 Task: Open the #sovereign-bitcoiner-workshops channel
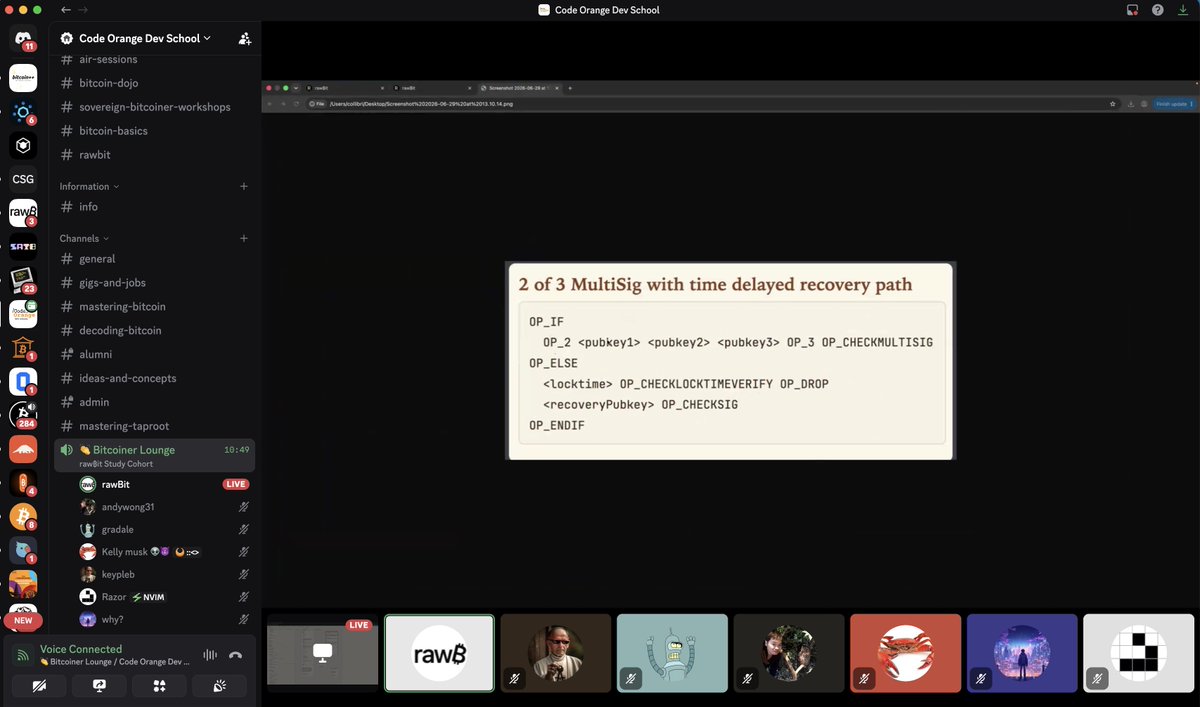pyautogui.click(x=154, y=107)
